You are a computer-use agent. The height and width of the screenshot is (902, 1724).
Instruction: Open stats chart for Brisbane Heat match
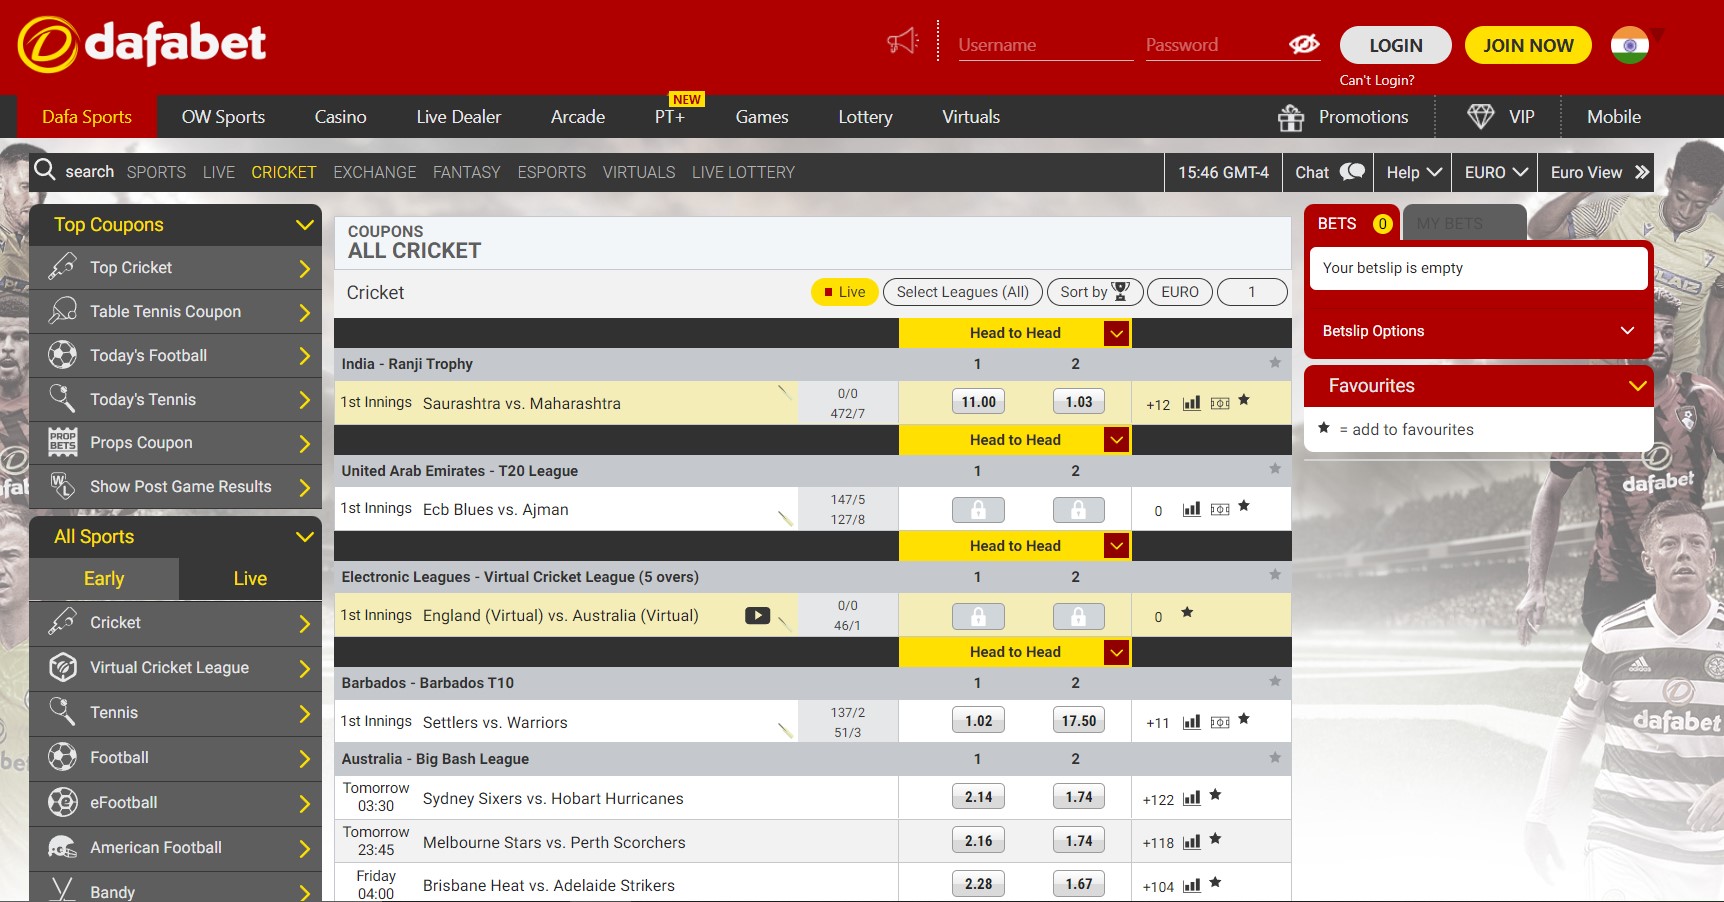click(1191, 885)
